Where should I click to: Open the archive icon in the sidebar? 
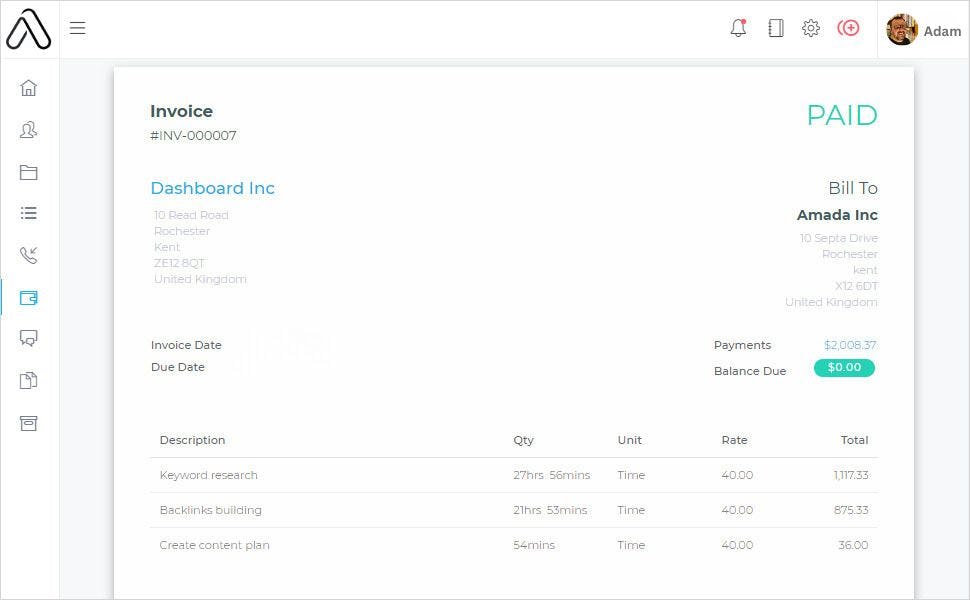[29, 423]
